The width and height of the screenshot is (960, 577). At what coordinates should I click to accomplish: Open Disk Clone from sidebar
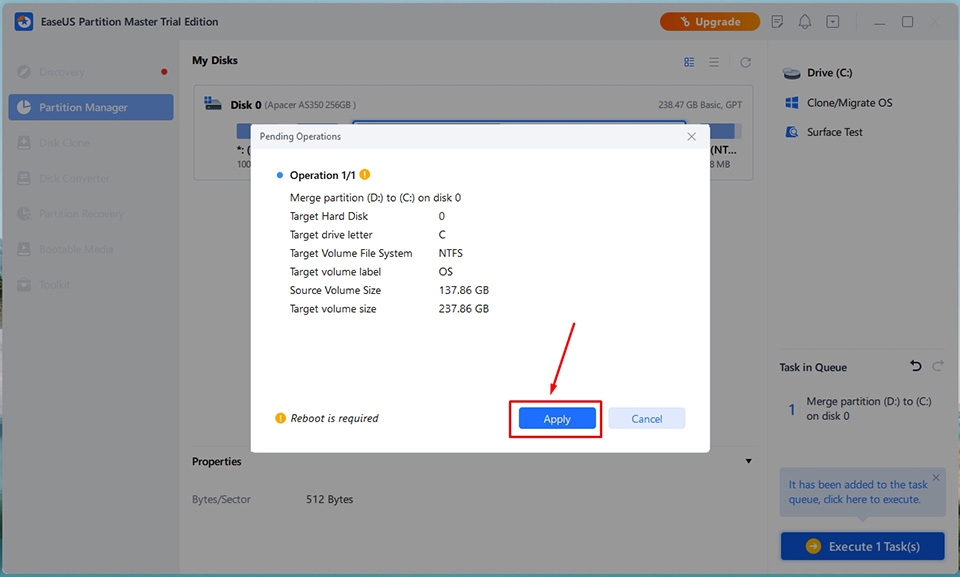coord(91,143)
